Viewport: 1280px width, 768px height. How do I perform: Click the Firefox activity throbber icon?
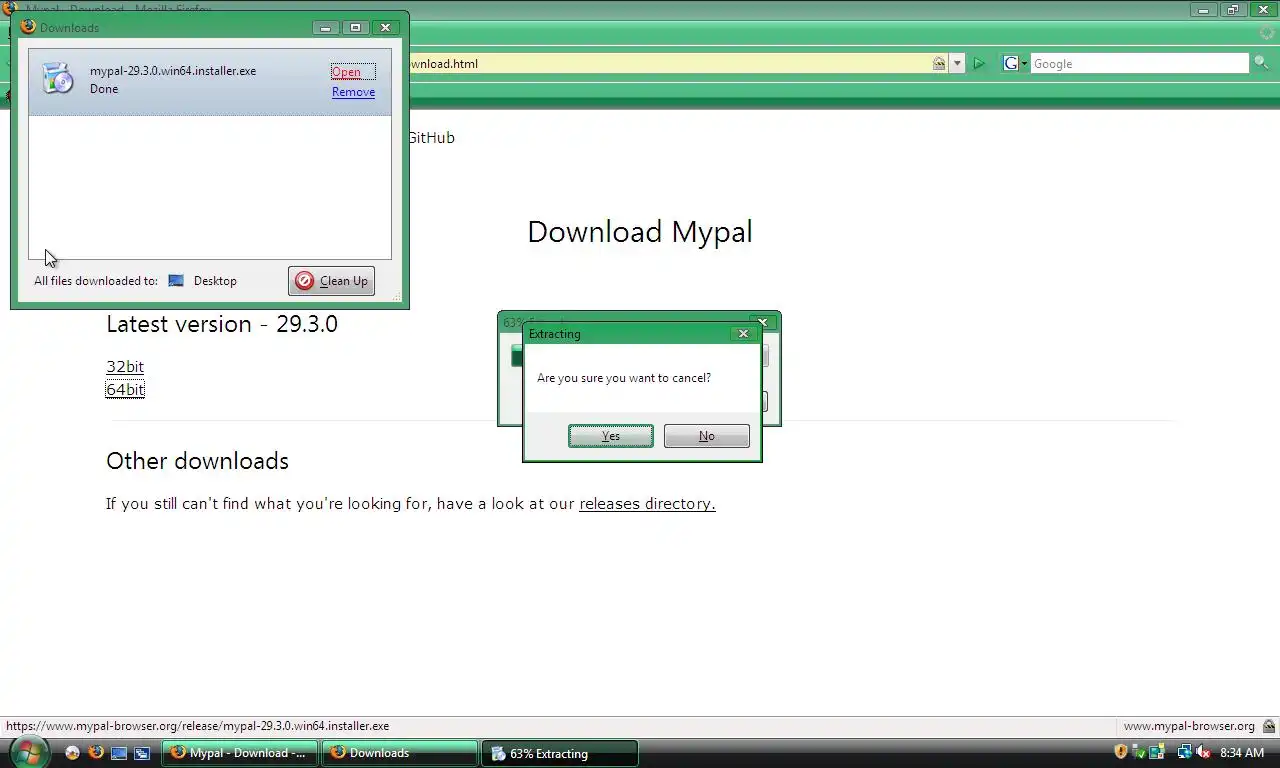(x=1267, y=33)
